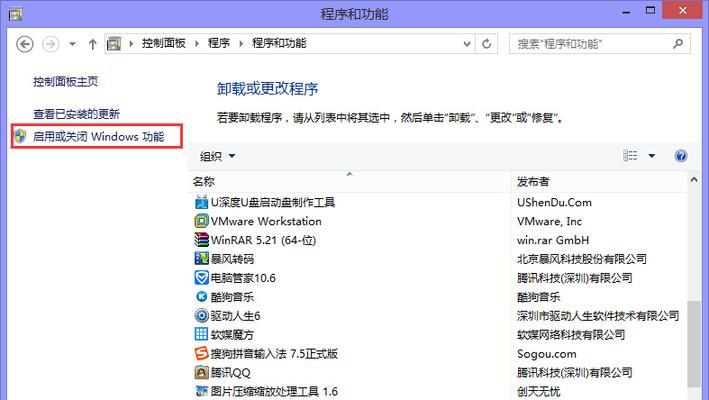The height and width of the screenshot is (400, 709).
Task: Select the row named WinRAR 5.21 (64-位)
Action: [x=437, y=240]
